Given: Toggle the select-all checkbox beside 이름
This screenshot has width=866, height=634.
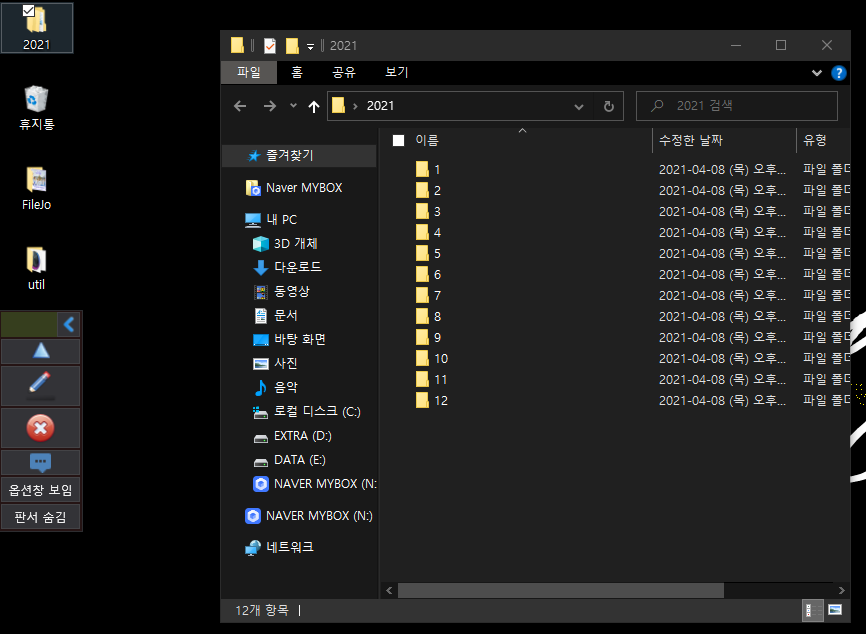Looking at the screenshot, I should 398,141.
